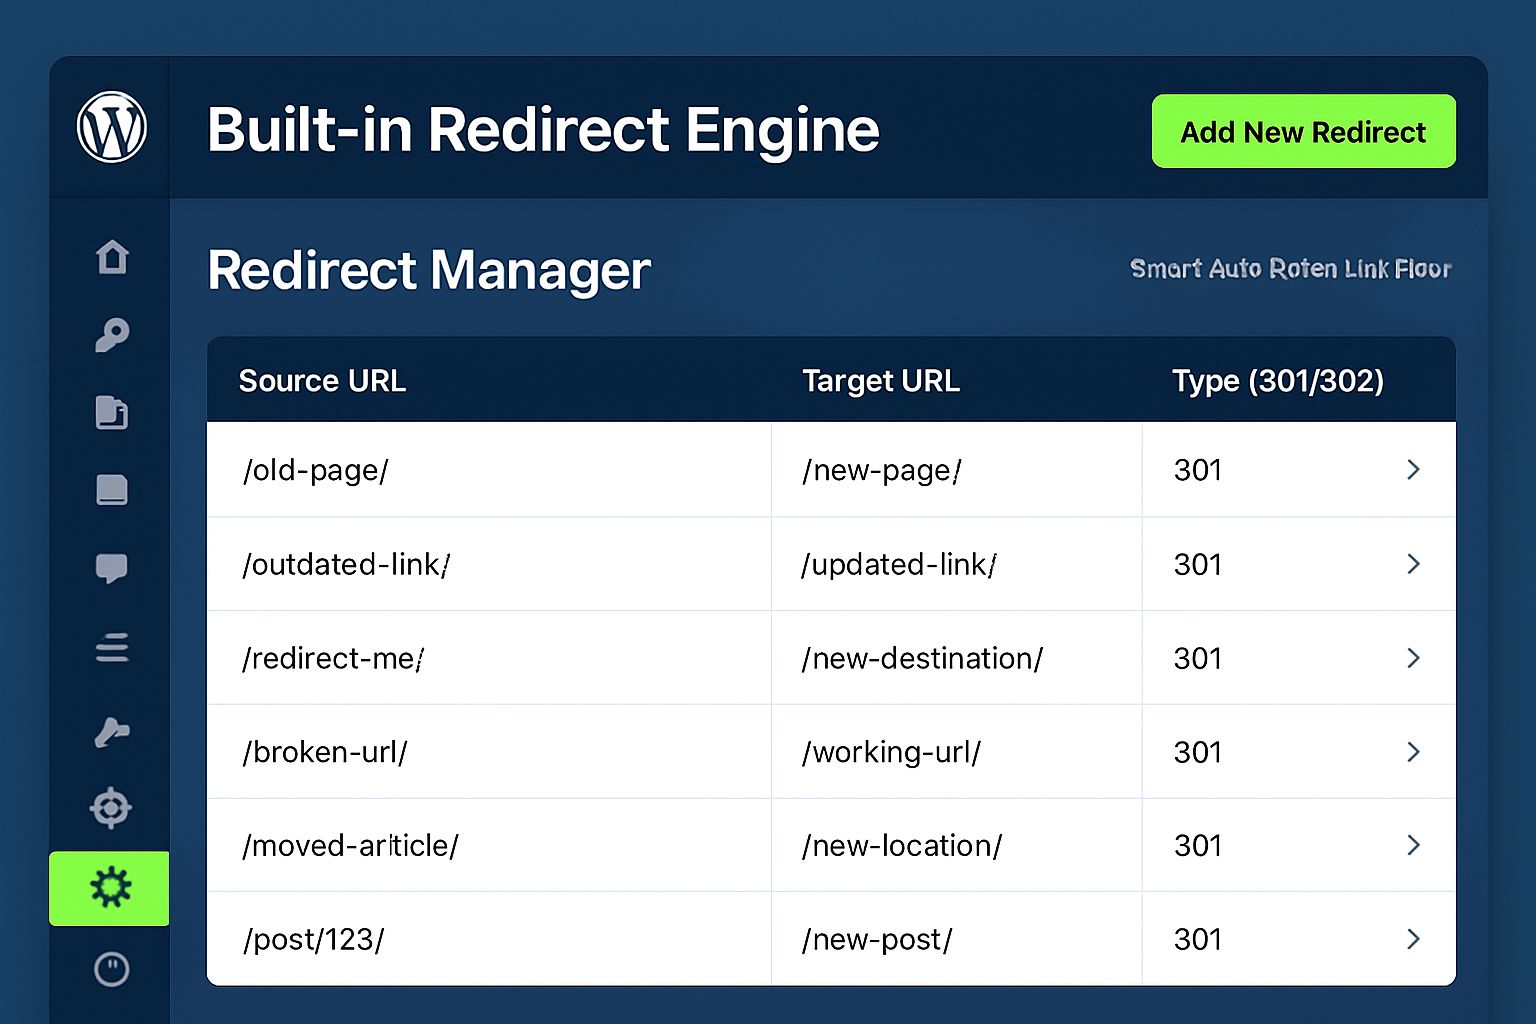Expand the /post/123/ row chevron
The image size is (1536, 1024).
[1413, 939]
